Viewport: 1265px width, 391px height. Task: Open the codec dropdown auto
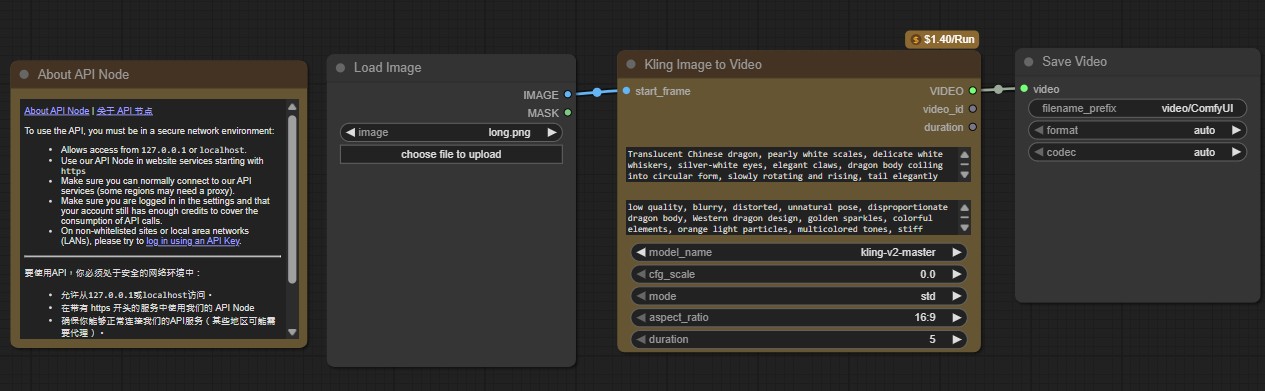click(x=1138, y=152)
